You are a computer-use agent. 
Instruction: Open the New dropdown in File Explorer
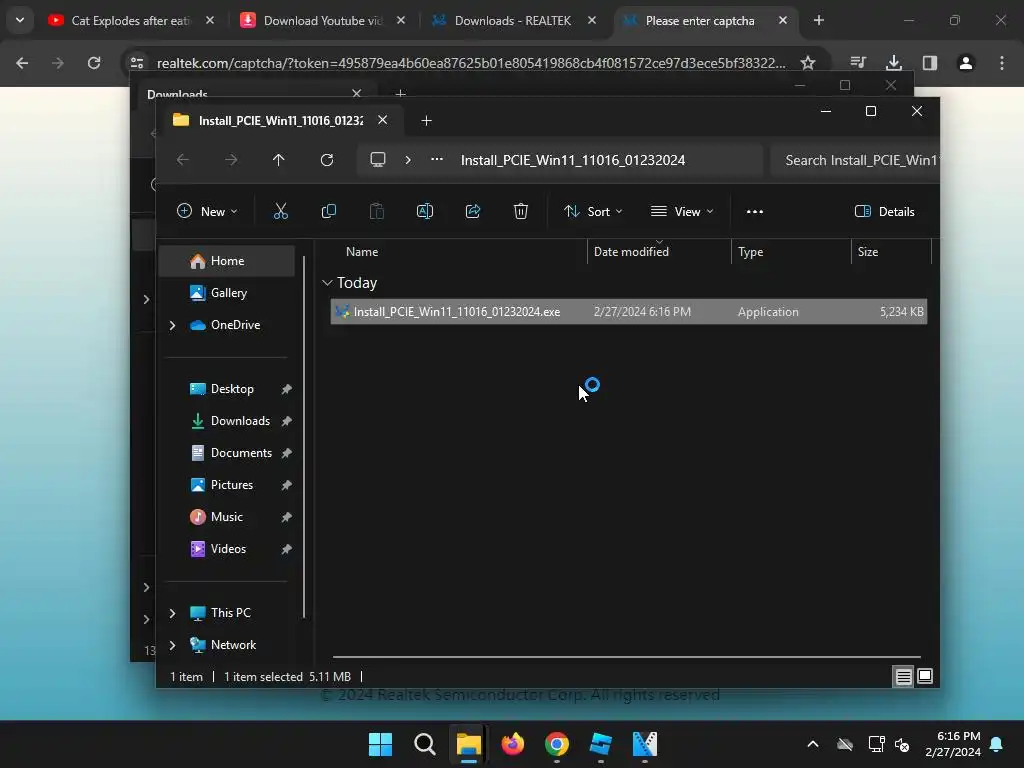tap(207, 212)
